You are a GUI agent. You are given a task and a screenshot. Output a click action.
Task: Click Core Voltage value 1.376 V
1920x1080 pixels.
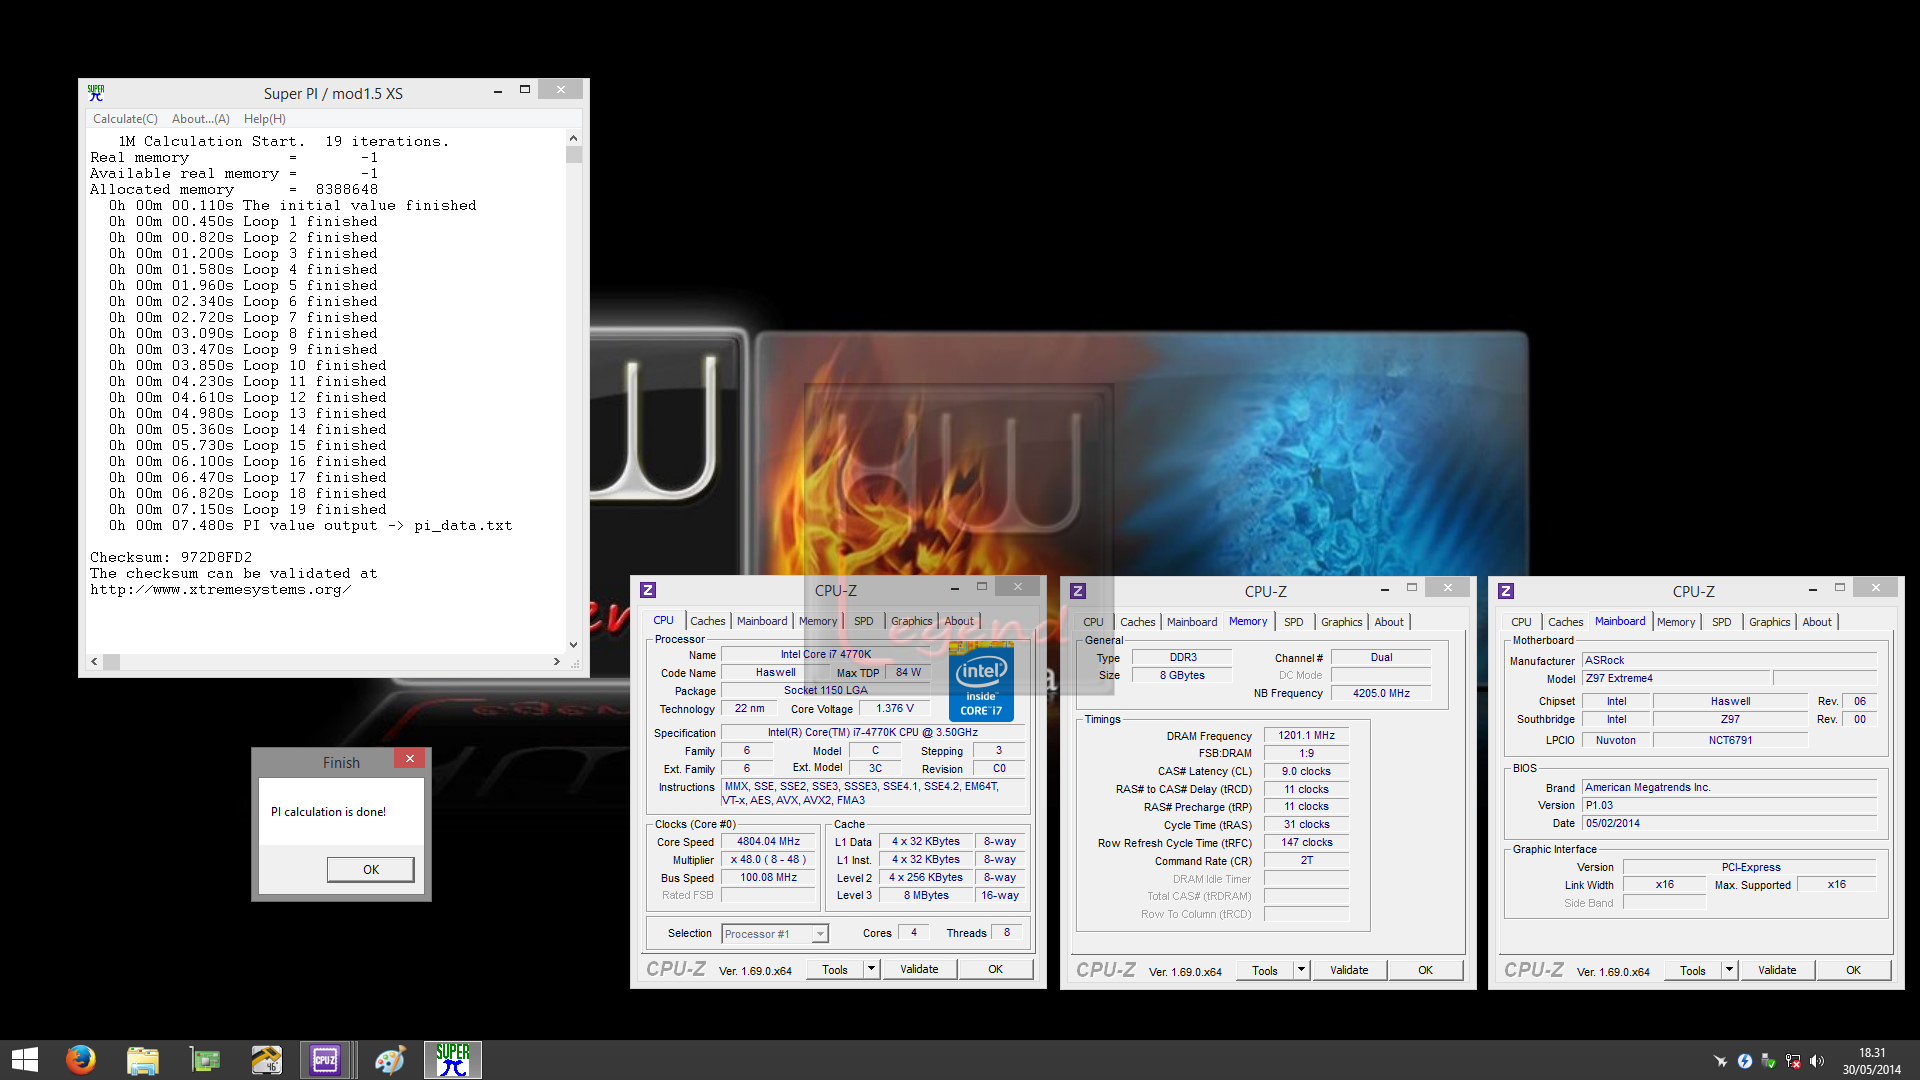pyautogui.click(x=895, y=709)
